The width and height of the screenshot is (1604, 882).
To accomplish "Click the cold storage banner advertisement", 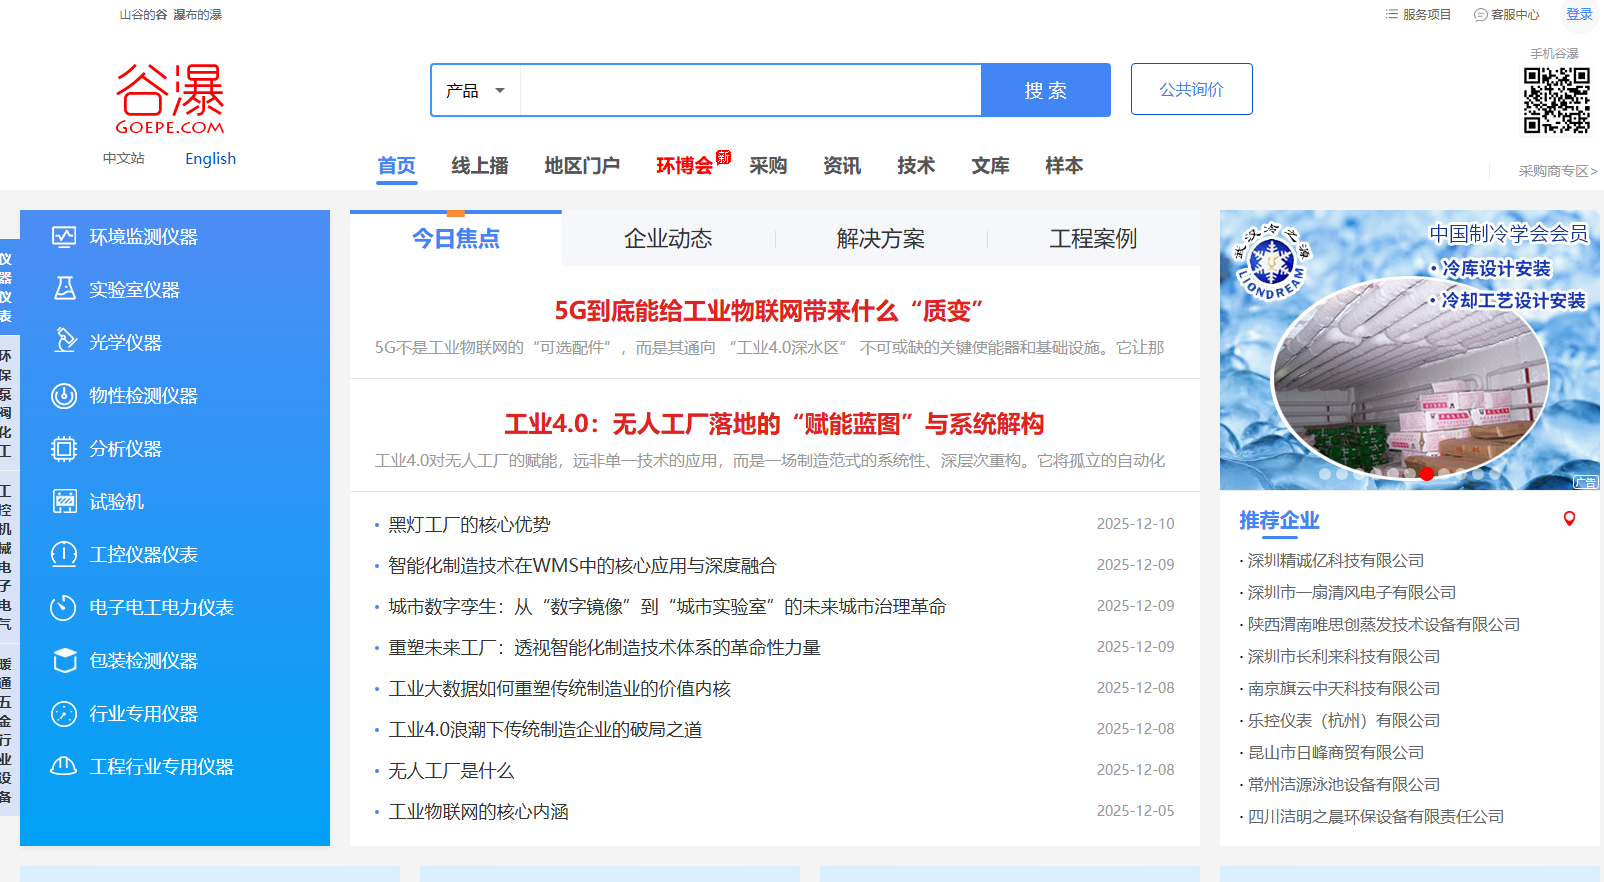I will pos(1410,350).
